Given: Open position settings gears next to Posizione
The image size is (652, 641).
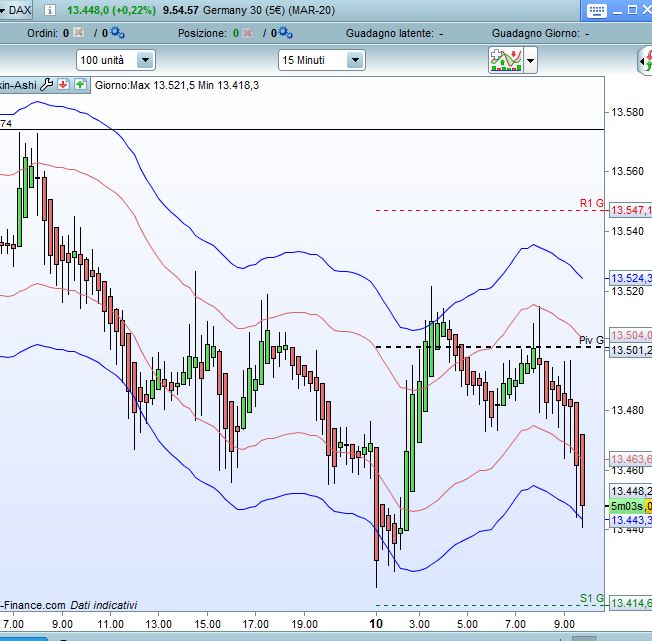Looking at the screenshot, I should [285, 33].
